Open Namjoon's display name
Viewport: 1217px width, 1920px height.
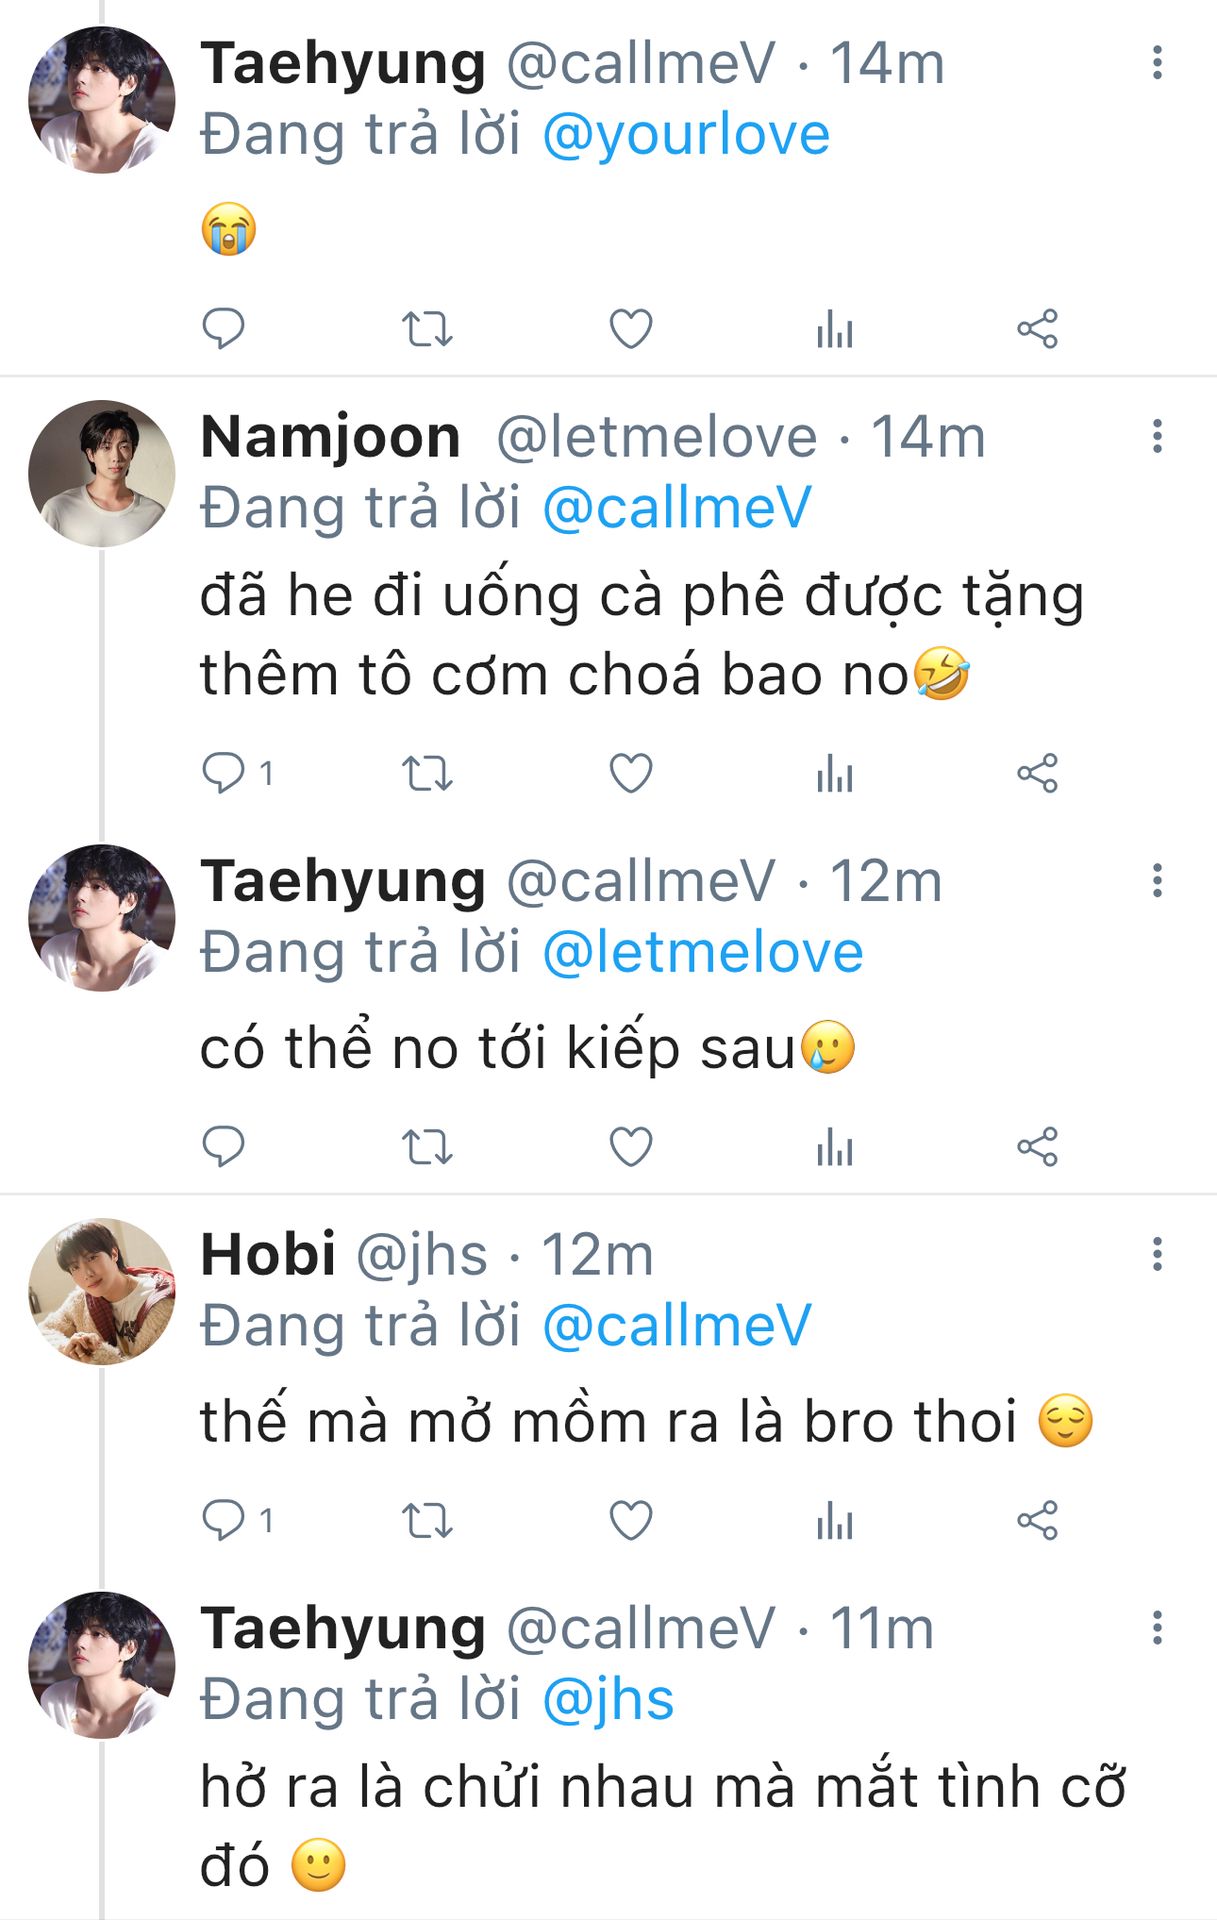click(x=330, y=437)
